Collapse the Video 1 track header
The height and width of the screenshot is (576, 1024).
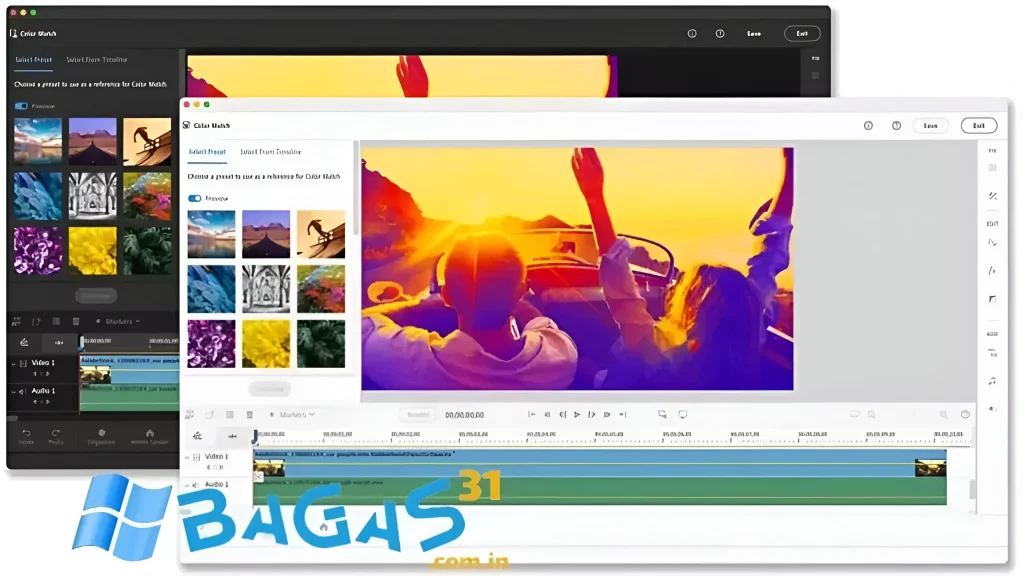(x=186, y=456)
